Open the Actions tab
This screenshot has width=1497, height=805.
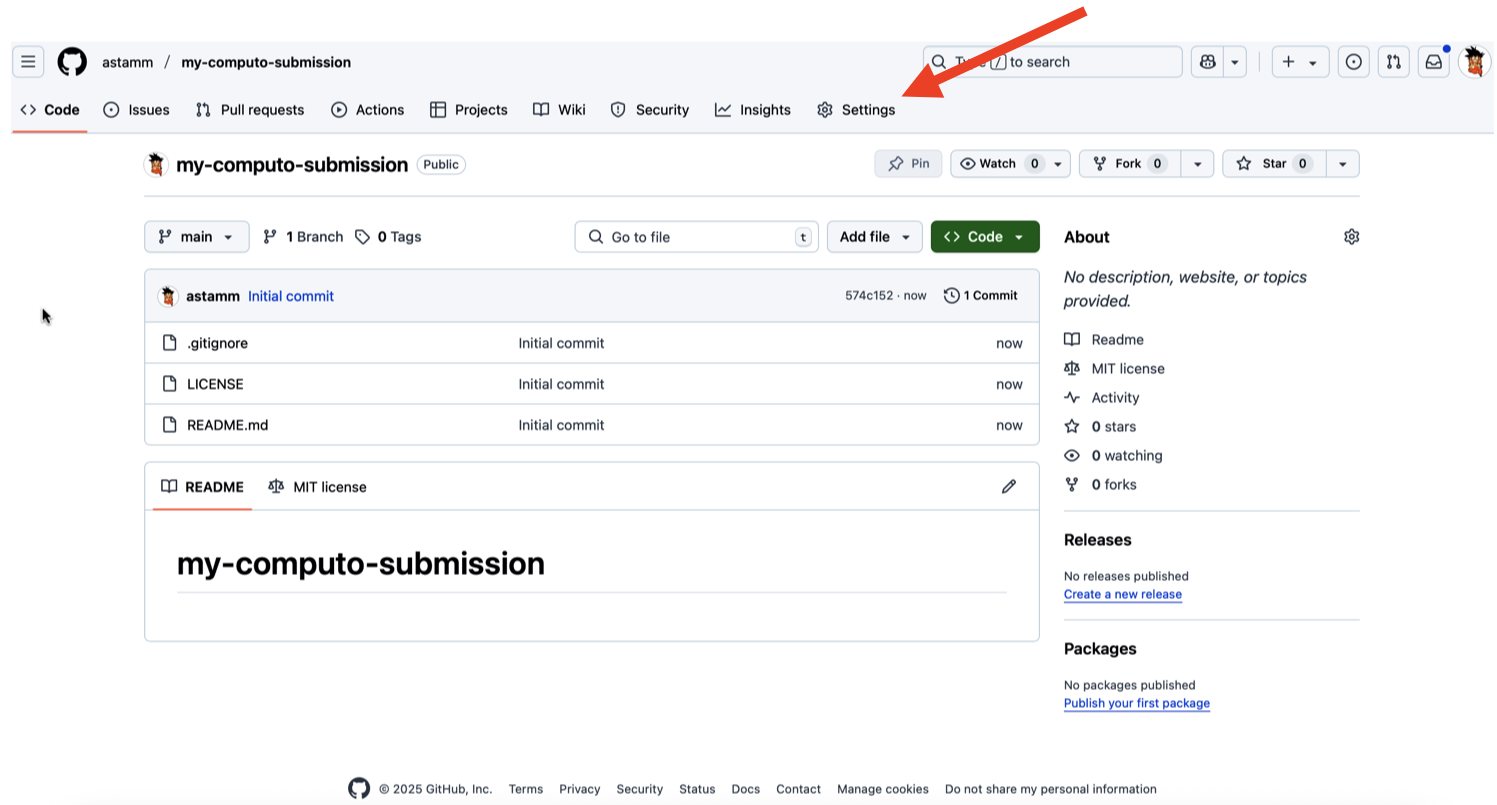pos(368,110)
